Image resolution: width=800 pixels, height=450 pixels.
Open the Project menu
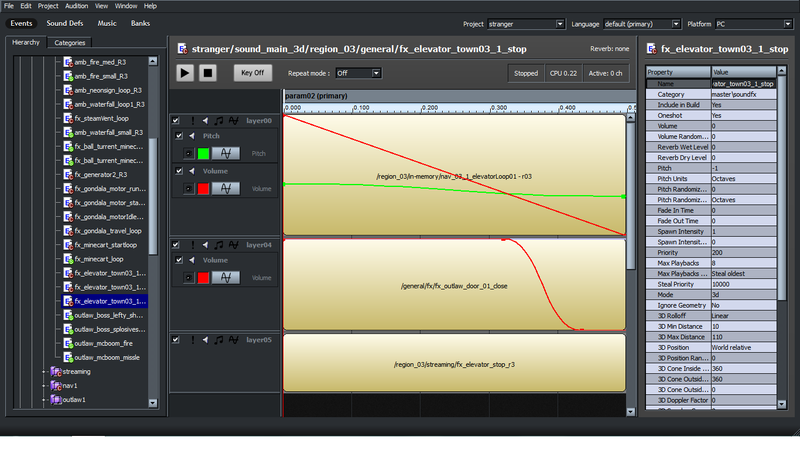(x=48, y=6)
